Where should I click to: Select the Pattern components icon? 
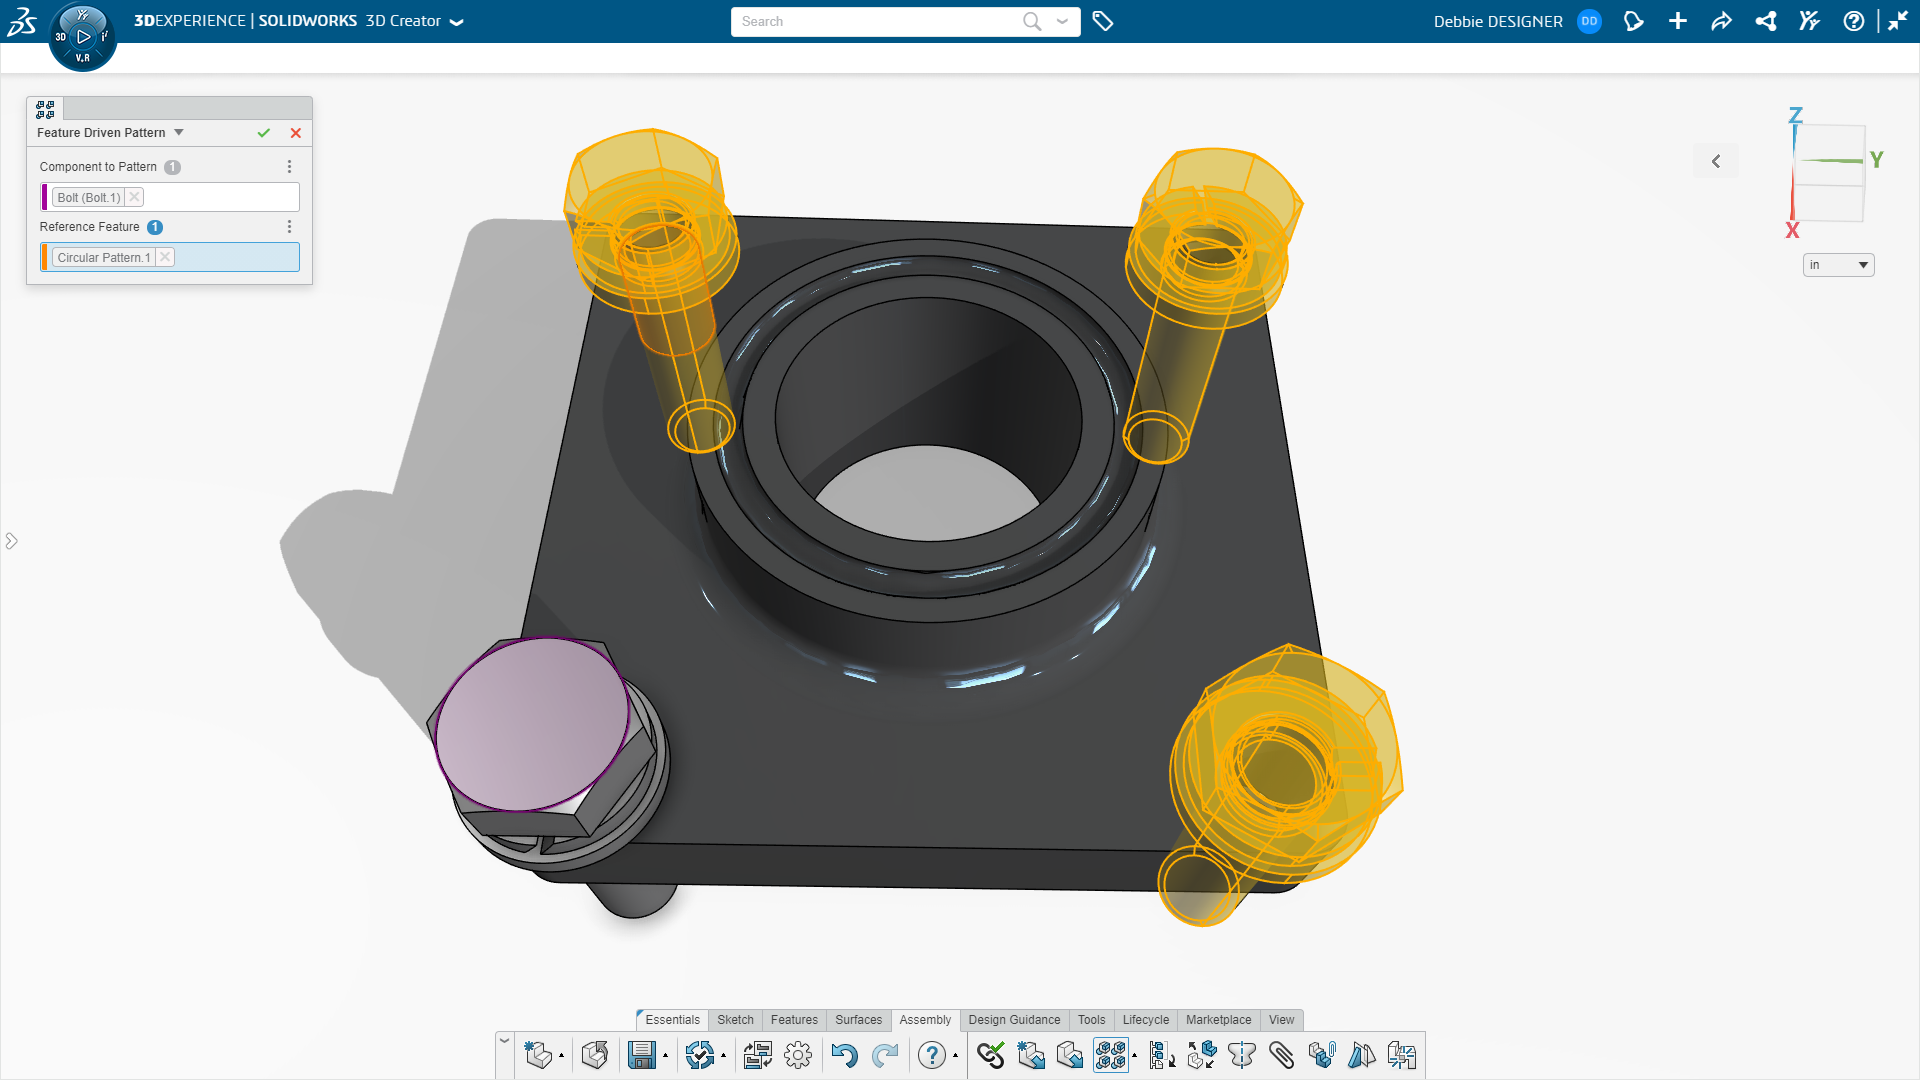[x=1110, y=1055]
